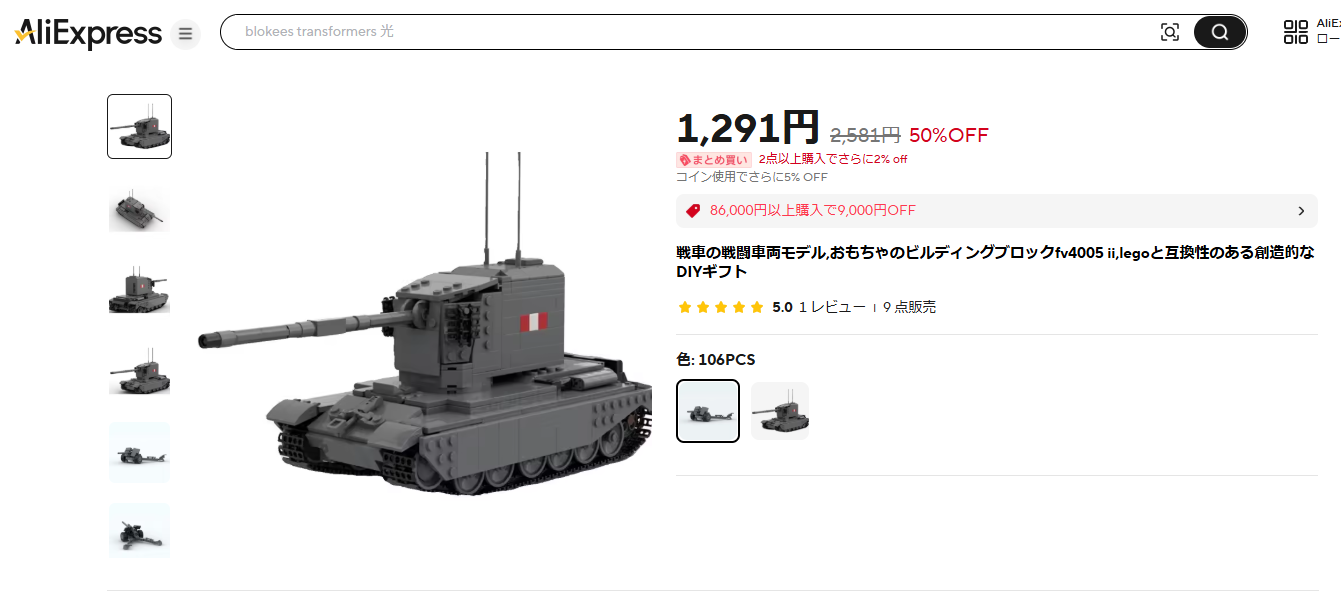
Task: Click the five-star rating icons
Action: click(x=720, y=307)
